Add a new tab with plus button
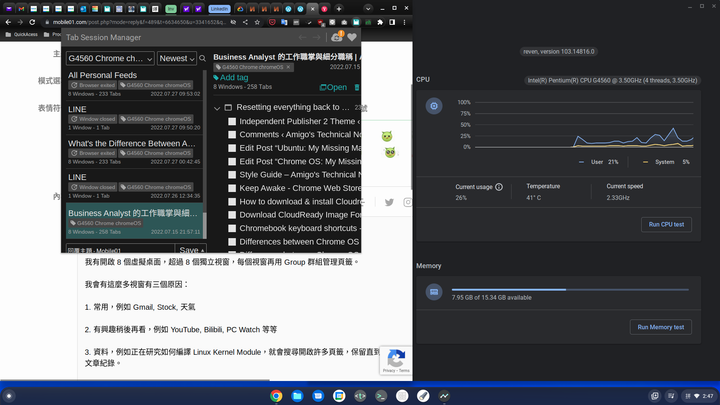 [x=339, y=9]
